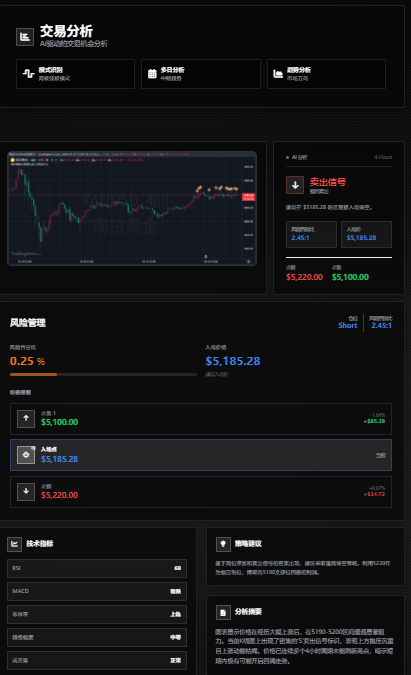Click the status dot next to AI 分析
Screen dimensions: 411x675
[287, 158]
